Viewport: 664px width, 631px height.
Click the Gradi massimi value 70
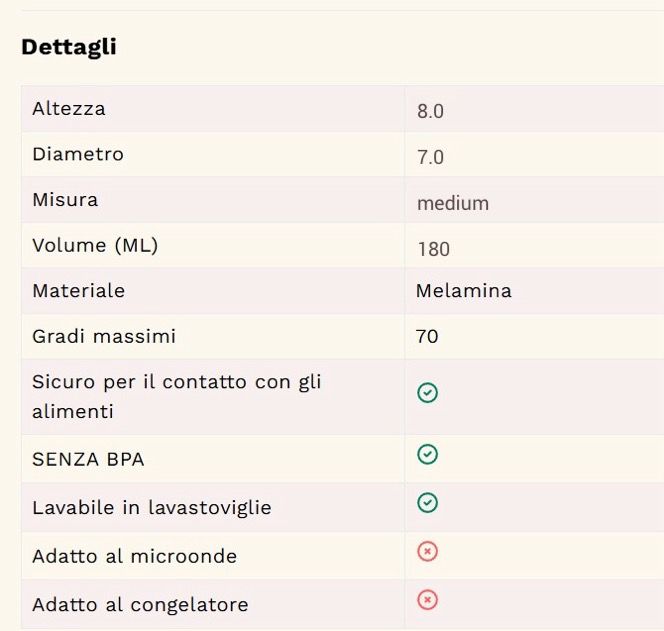coord(427,337)
